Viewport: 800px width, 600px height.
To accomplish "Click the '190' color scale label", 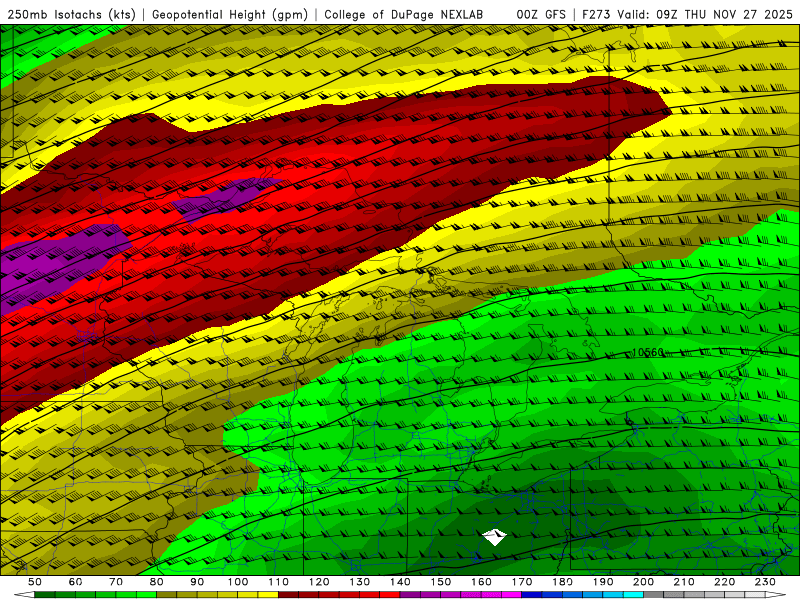I will (603, 582).
